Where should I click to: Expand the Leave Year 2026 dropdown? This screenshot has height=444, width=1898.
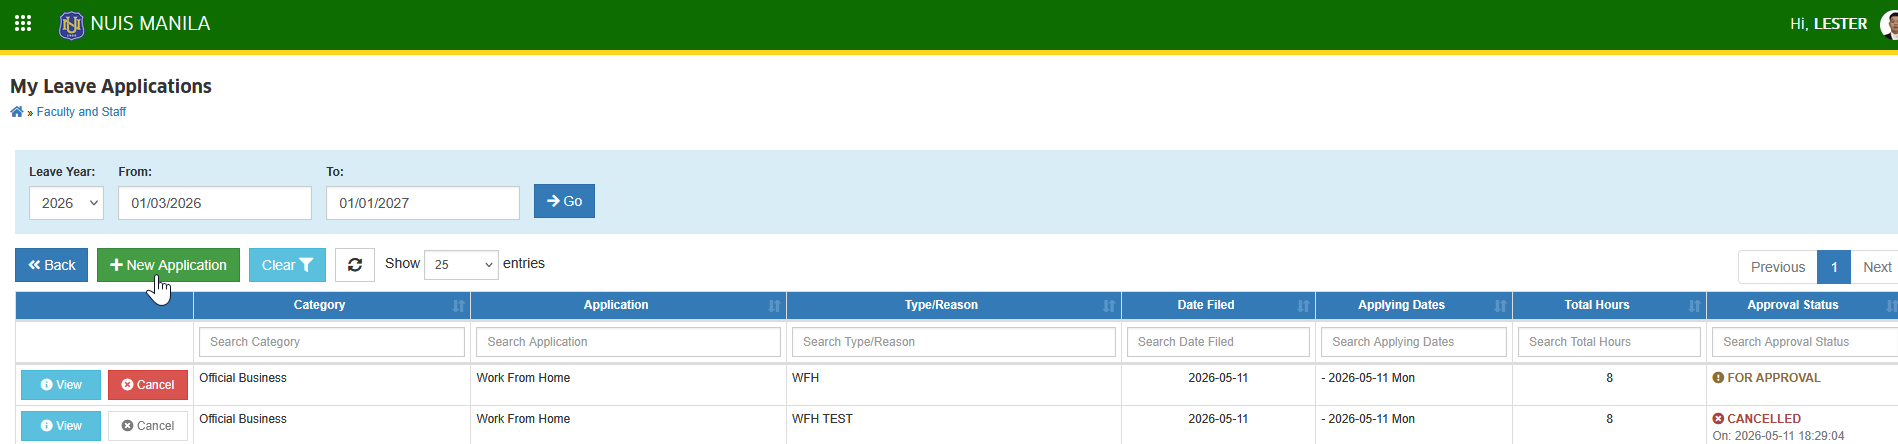(x=66, y=203)
